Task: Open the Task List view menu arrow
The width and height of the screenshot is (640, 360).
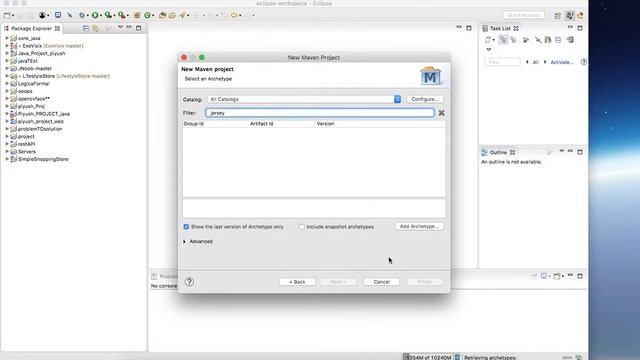Action: pos(489,49)
